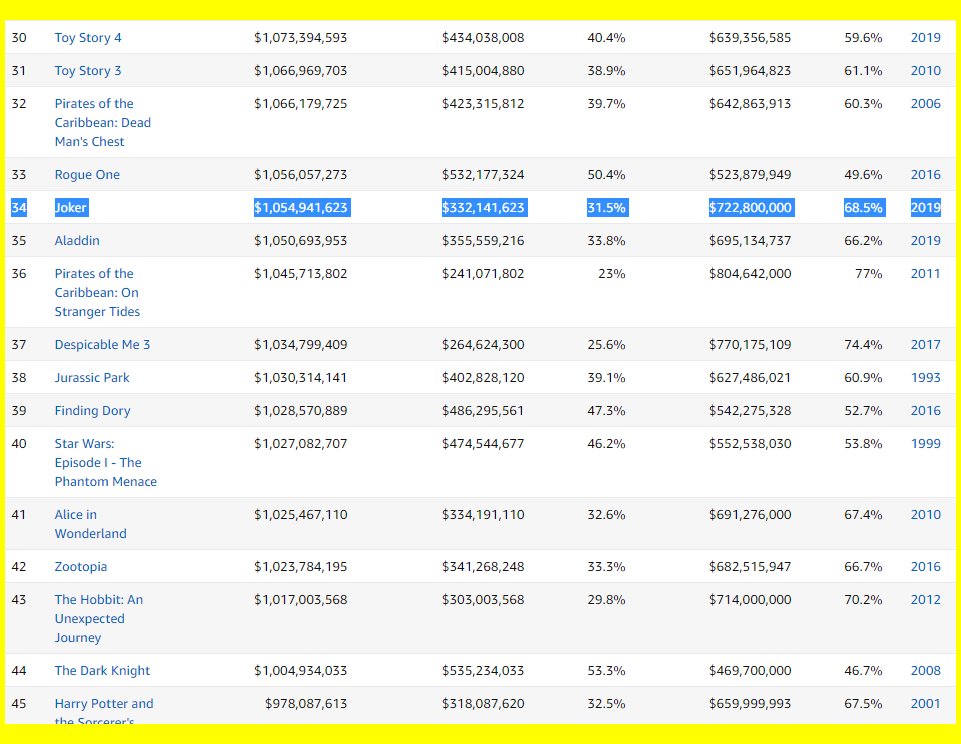Select the 2006 year link
Screen dimensions: 961x744
925,104
